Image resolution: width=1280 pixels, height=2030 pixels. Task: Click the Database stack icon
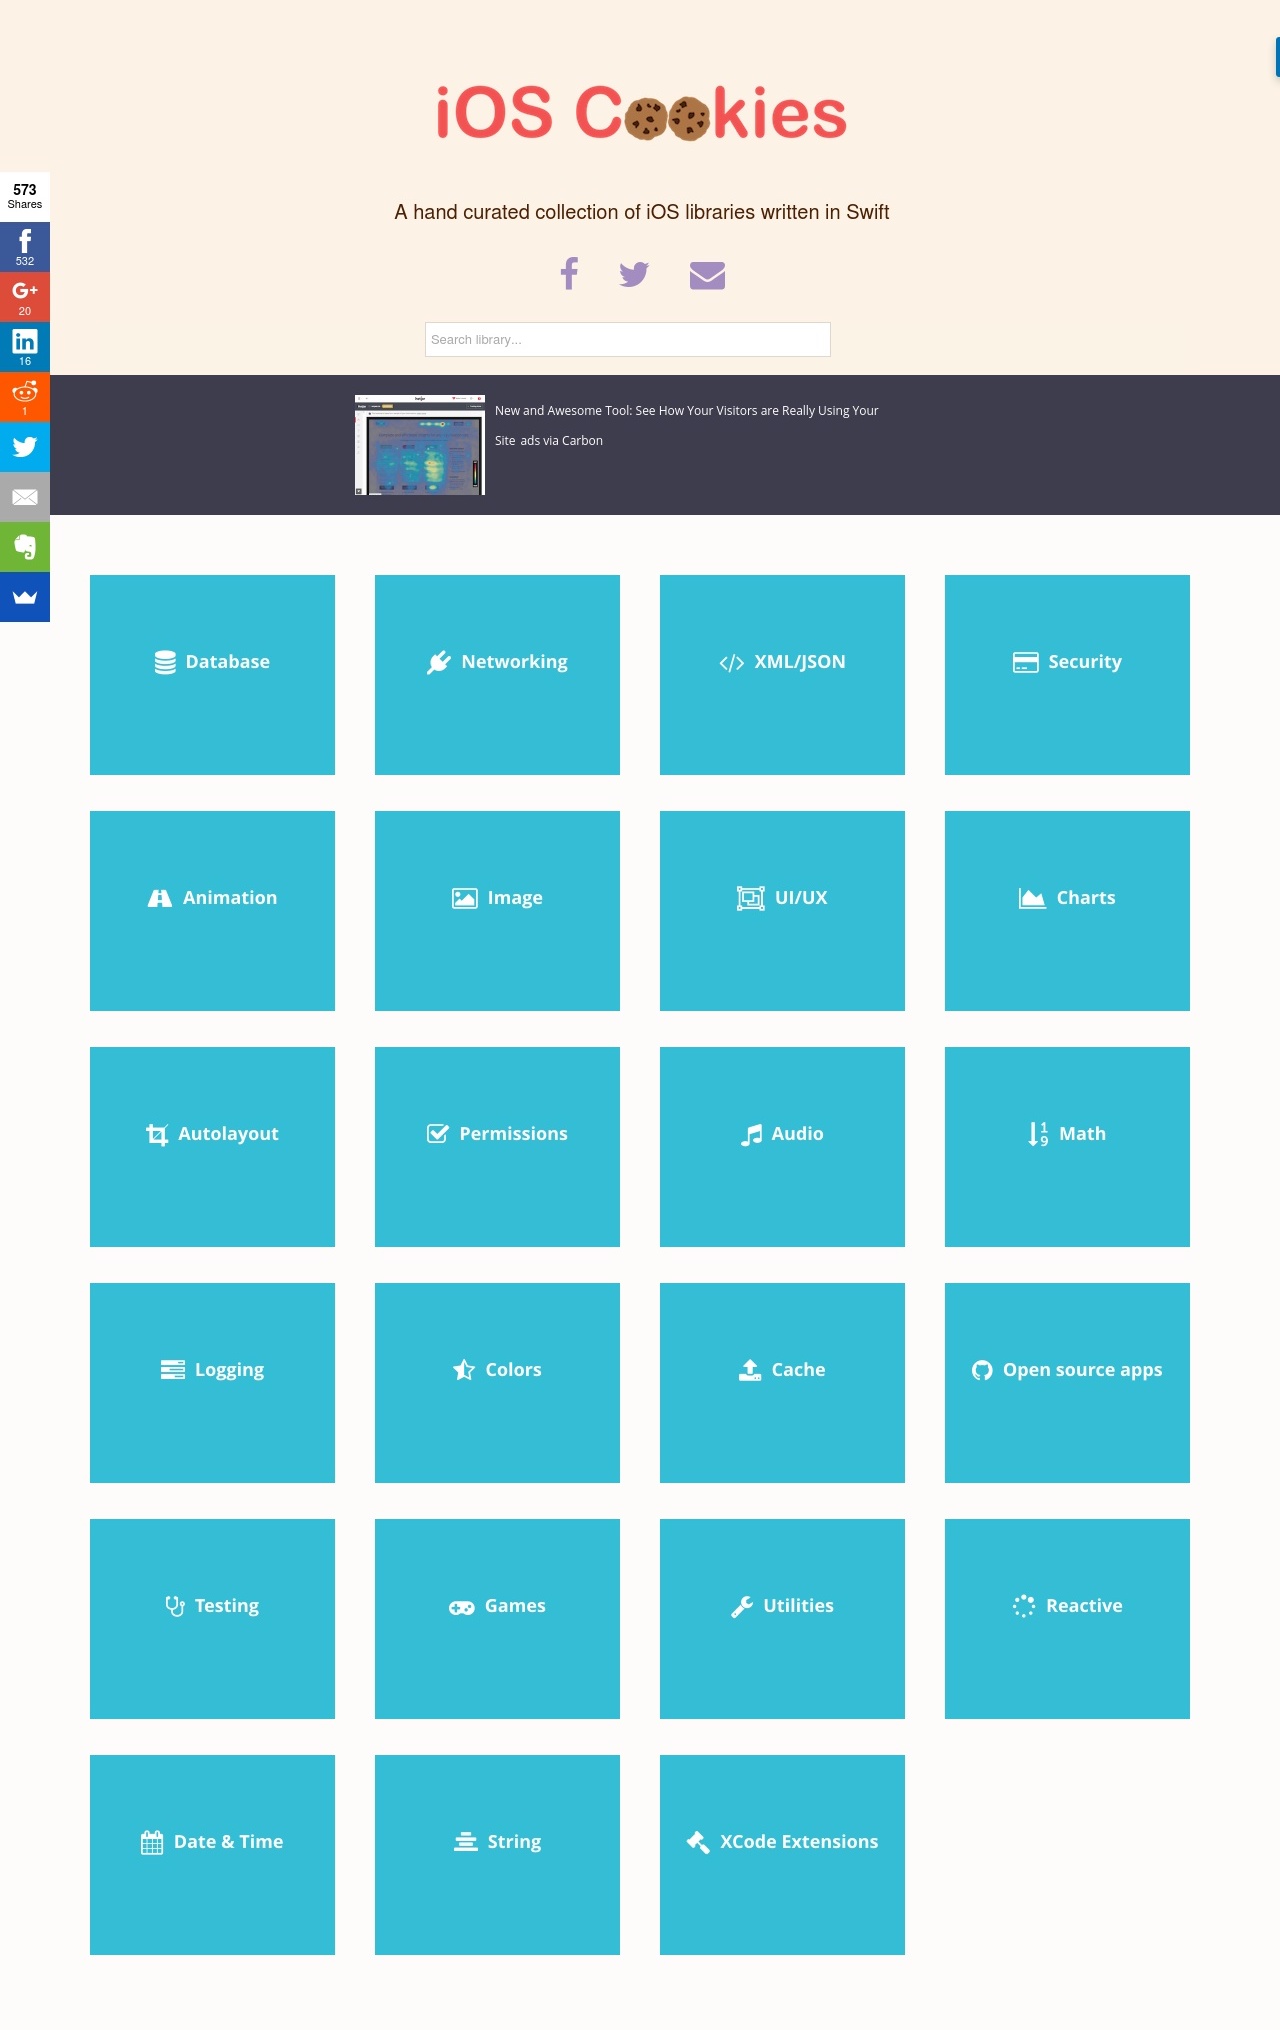pos(166,662)
